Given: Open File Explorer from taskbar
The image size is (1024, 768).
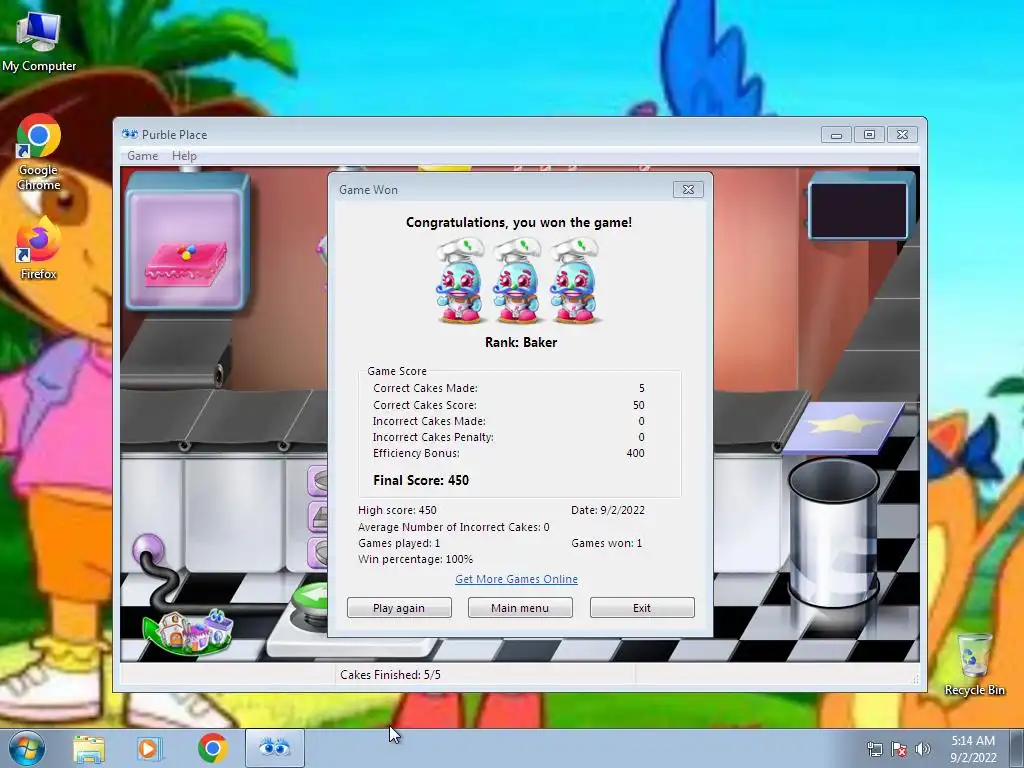Looking at the screenshot, I should click(x=89, y=748).
